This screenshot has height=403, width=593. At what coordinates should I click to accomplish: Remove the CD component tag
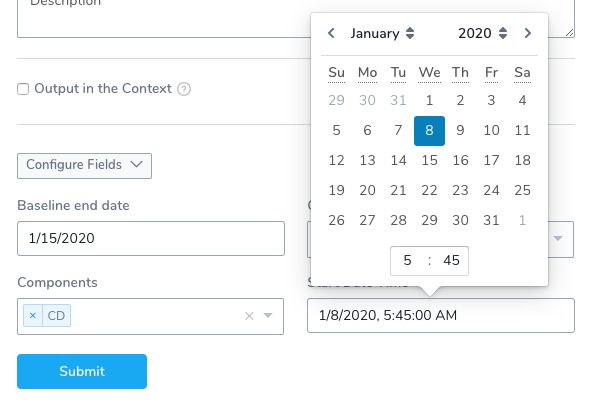(x=33, y=315)
